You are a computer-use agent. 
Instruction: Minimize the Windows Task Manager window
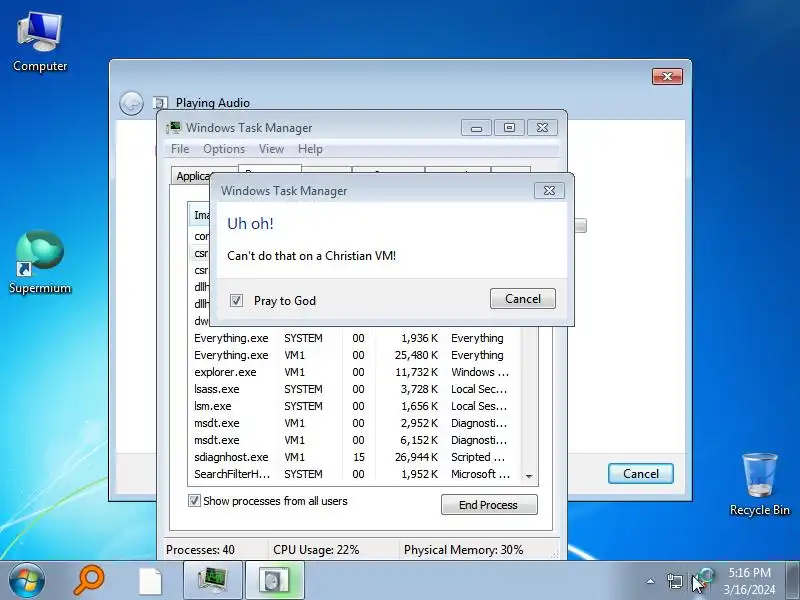click(x=476, y=128)
